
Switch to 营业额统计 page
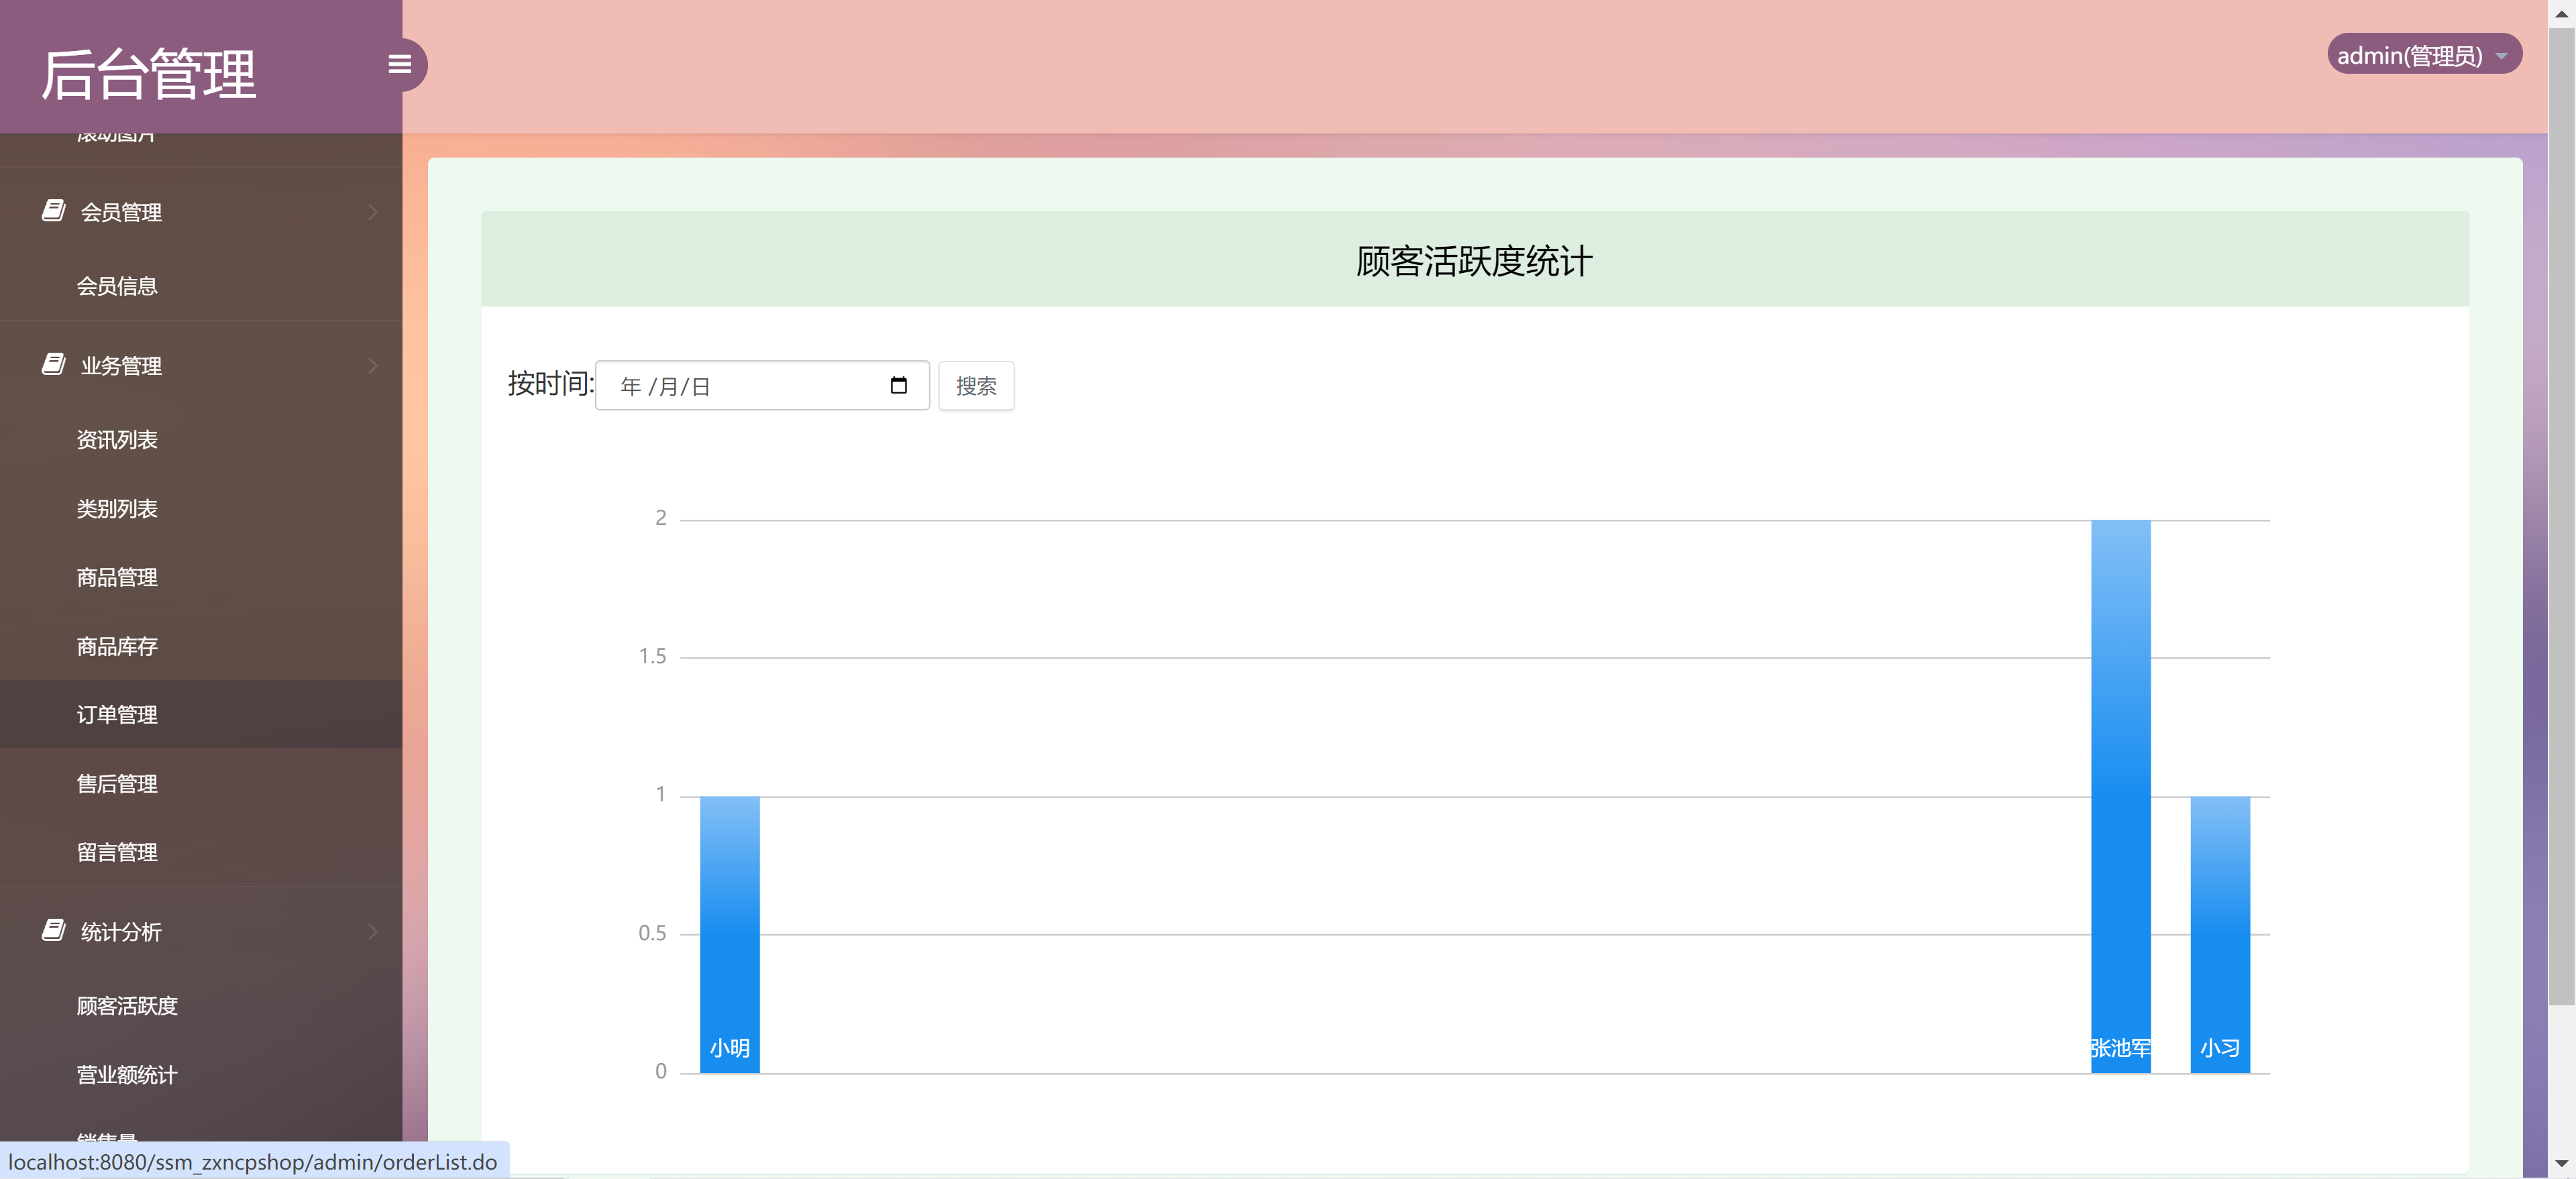click(127, 1074)
